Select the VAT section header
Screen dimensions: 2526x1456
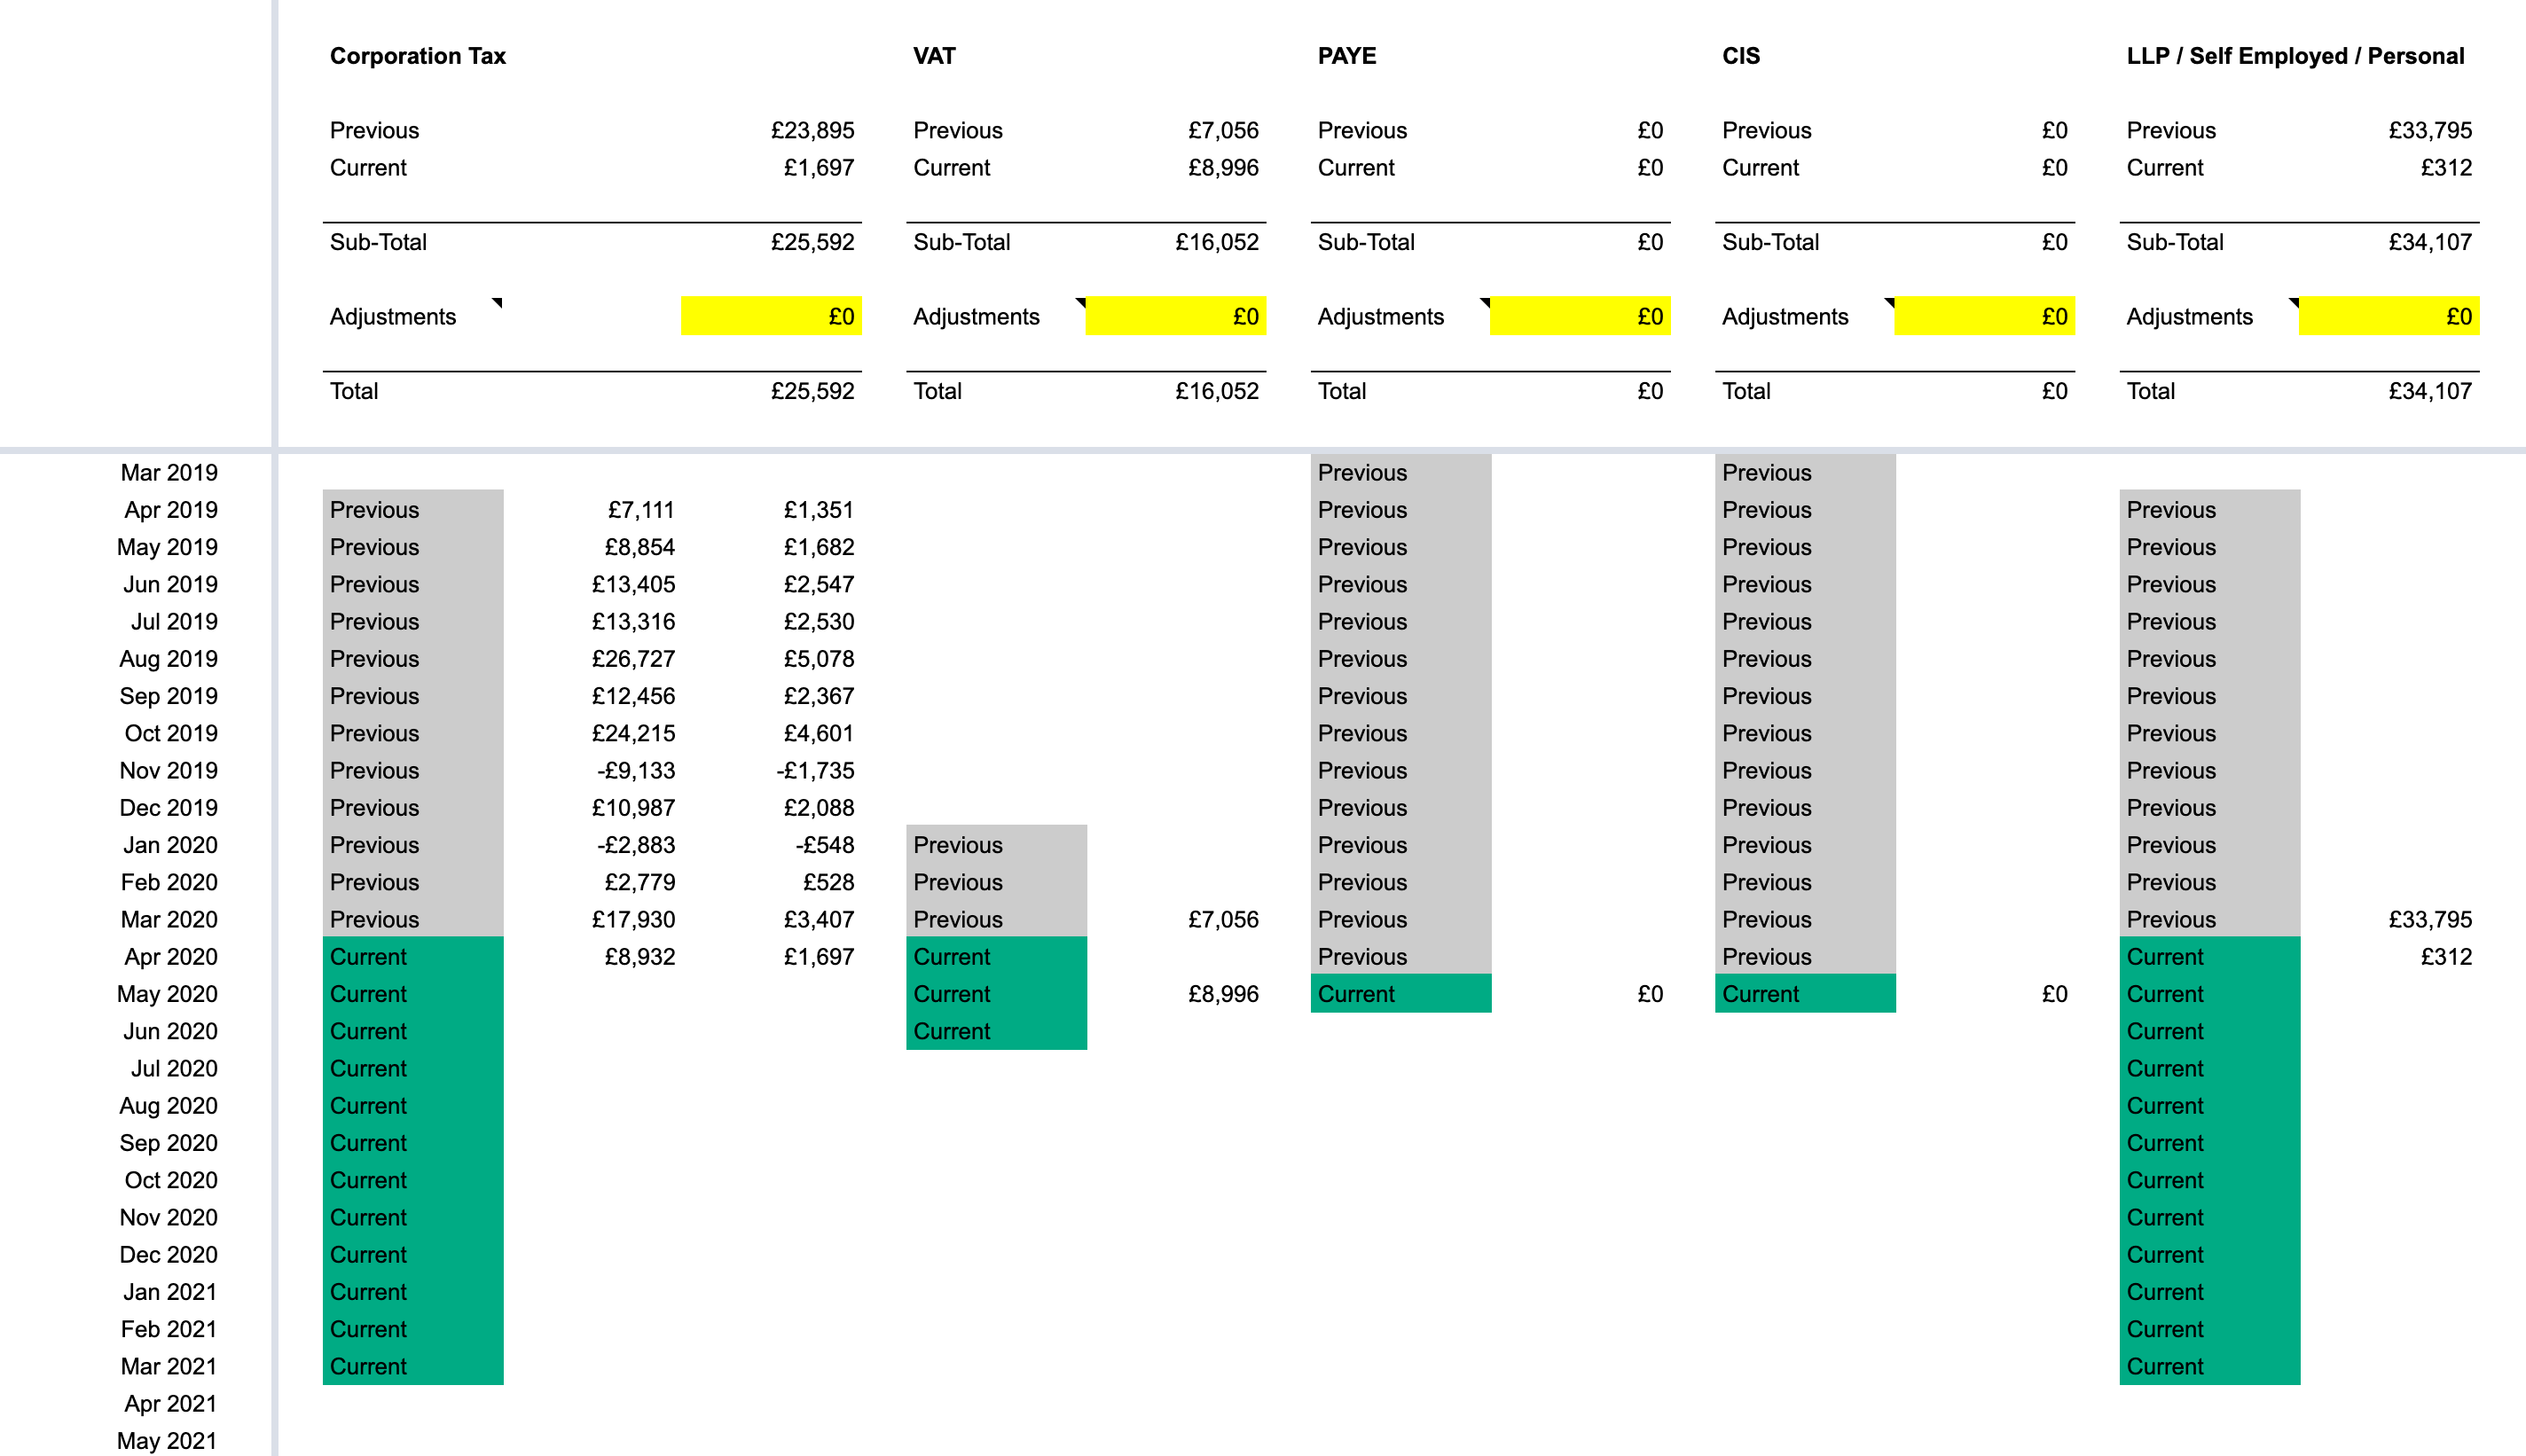click(934, 56)
